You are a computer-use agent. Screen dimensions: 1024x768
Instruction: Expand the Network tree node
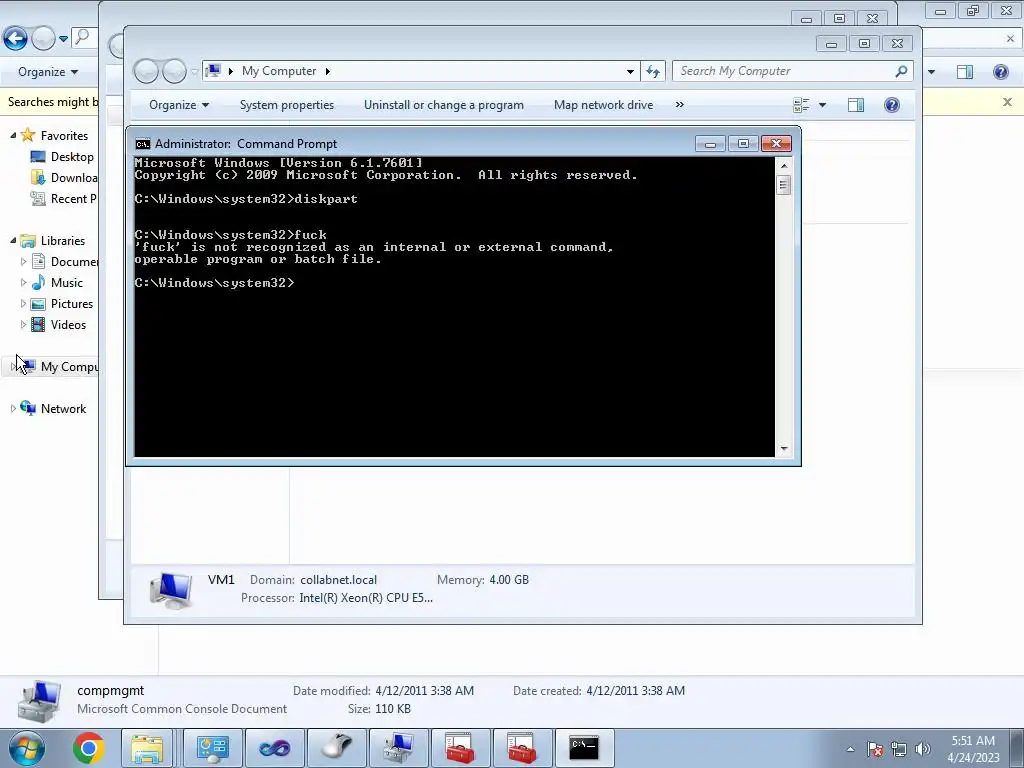[13, 409]
